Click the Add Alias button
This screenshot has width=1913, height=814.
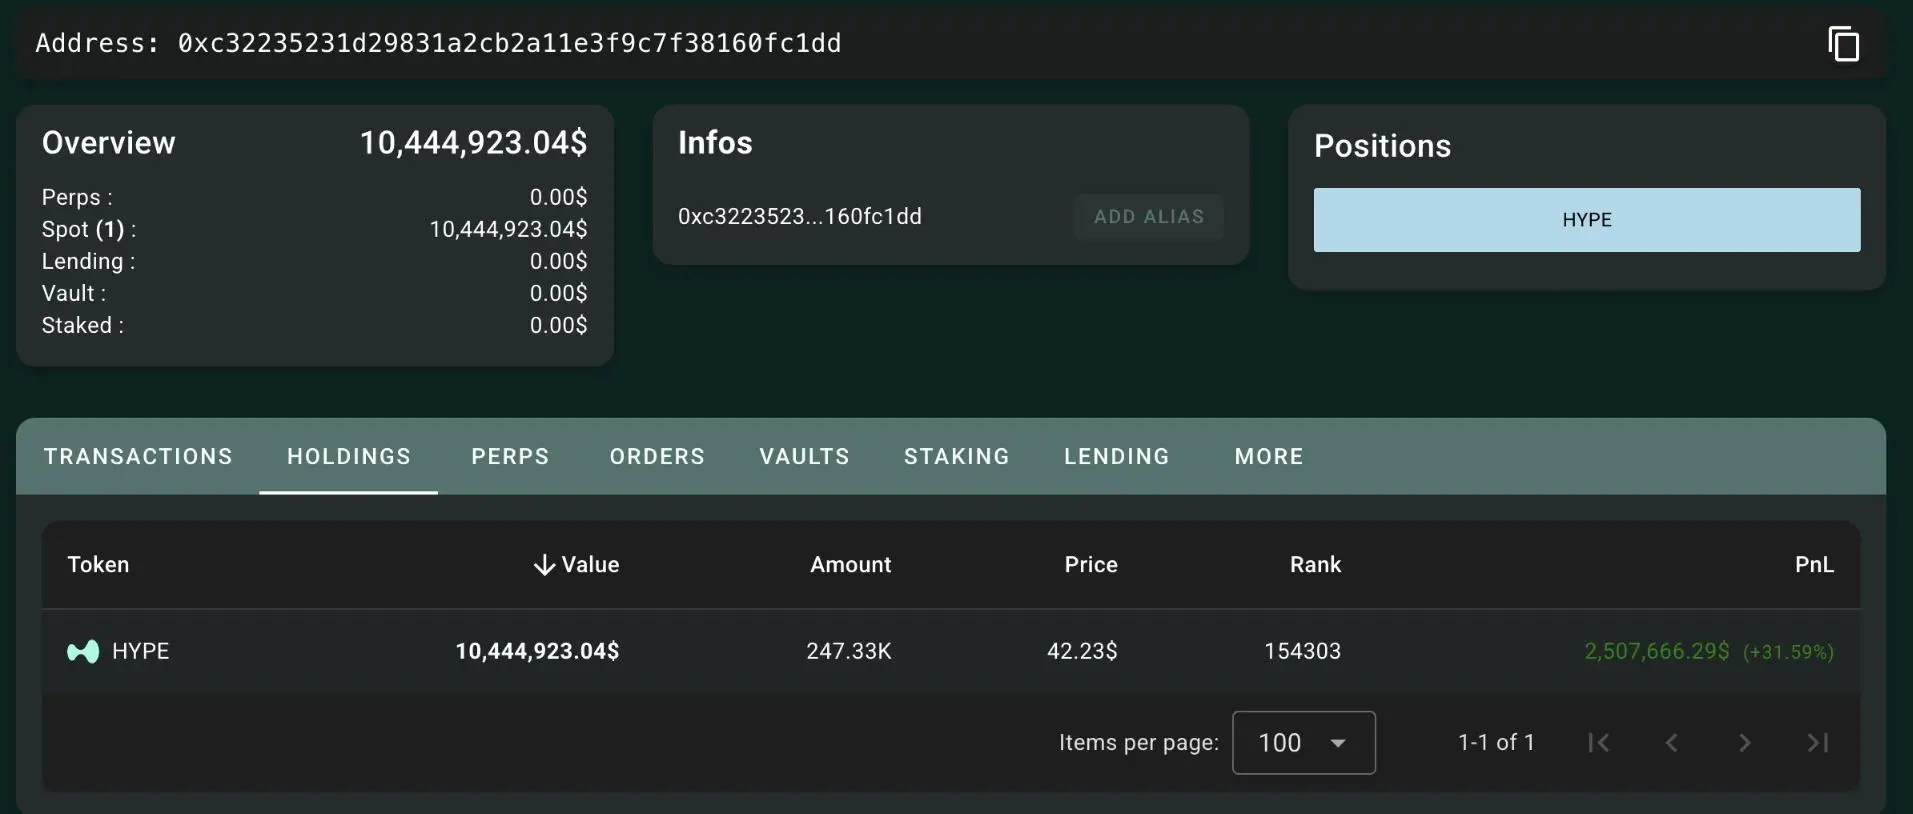(1149, 217)
